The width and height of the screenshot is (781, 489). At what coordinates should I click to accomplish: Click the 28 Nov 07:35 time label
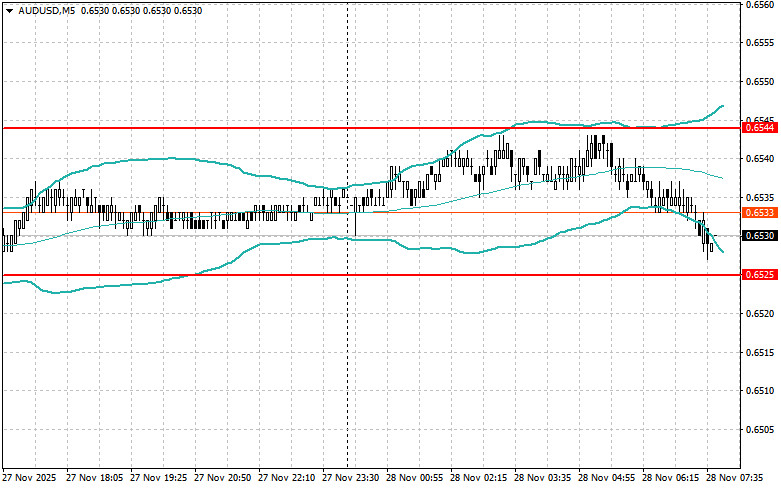tap(735, 478)
